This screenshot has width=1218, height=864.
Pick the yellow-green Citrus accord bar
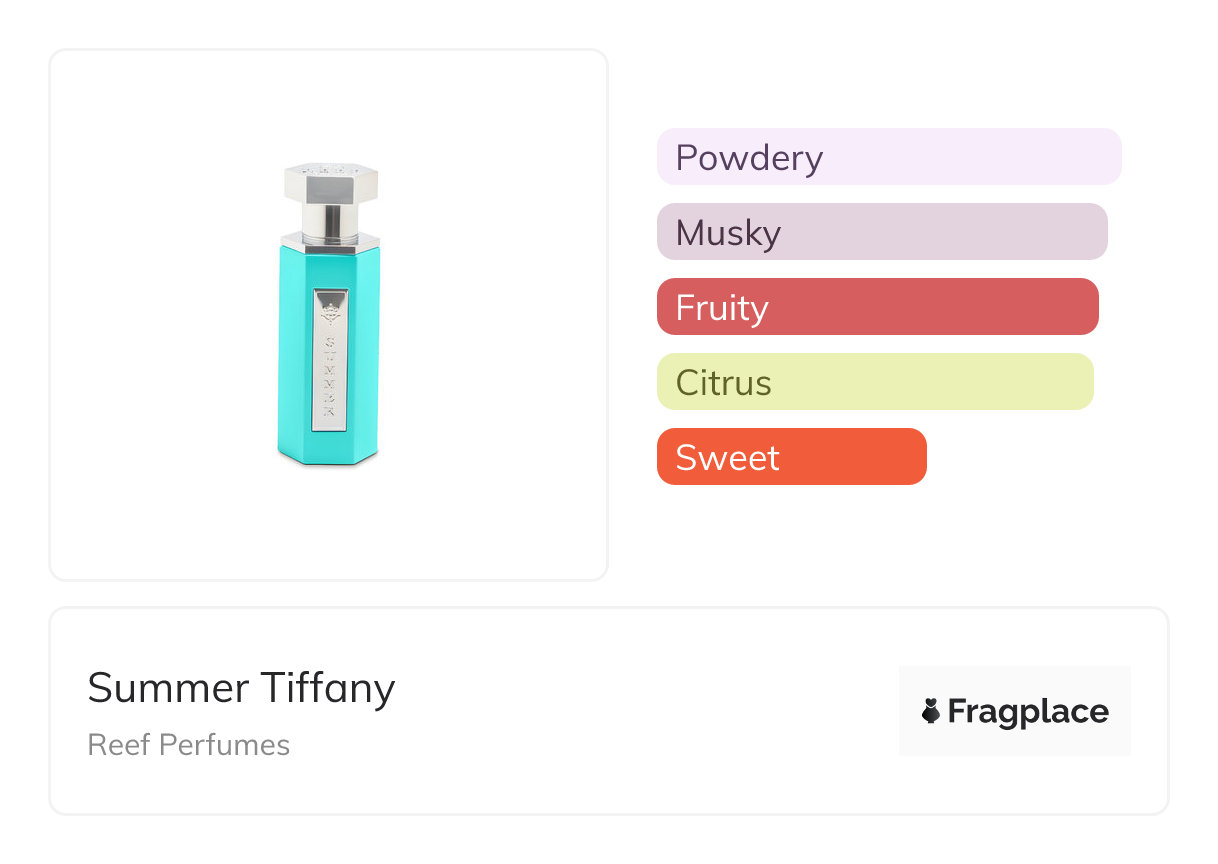click(875, 382)
